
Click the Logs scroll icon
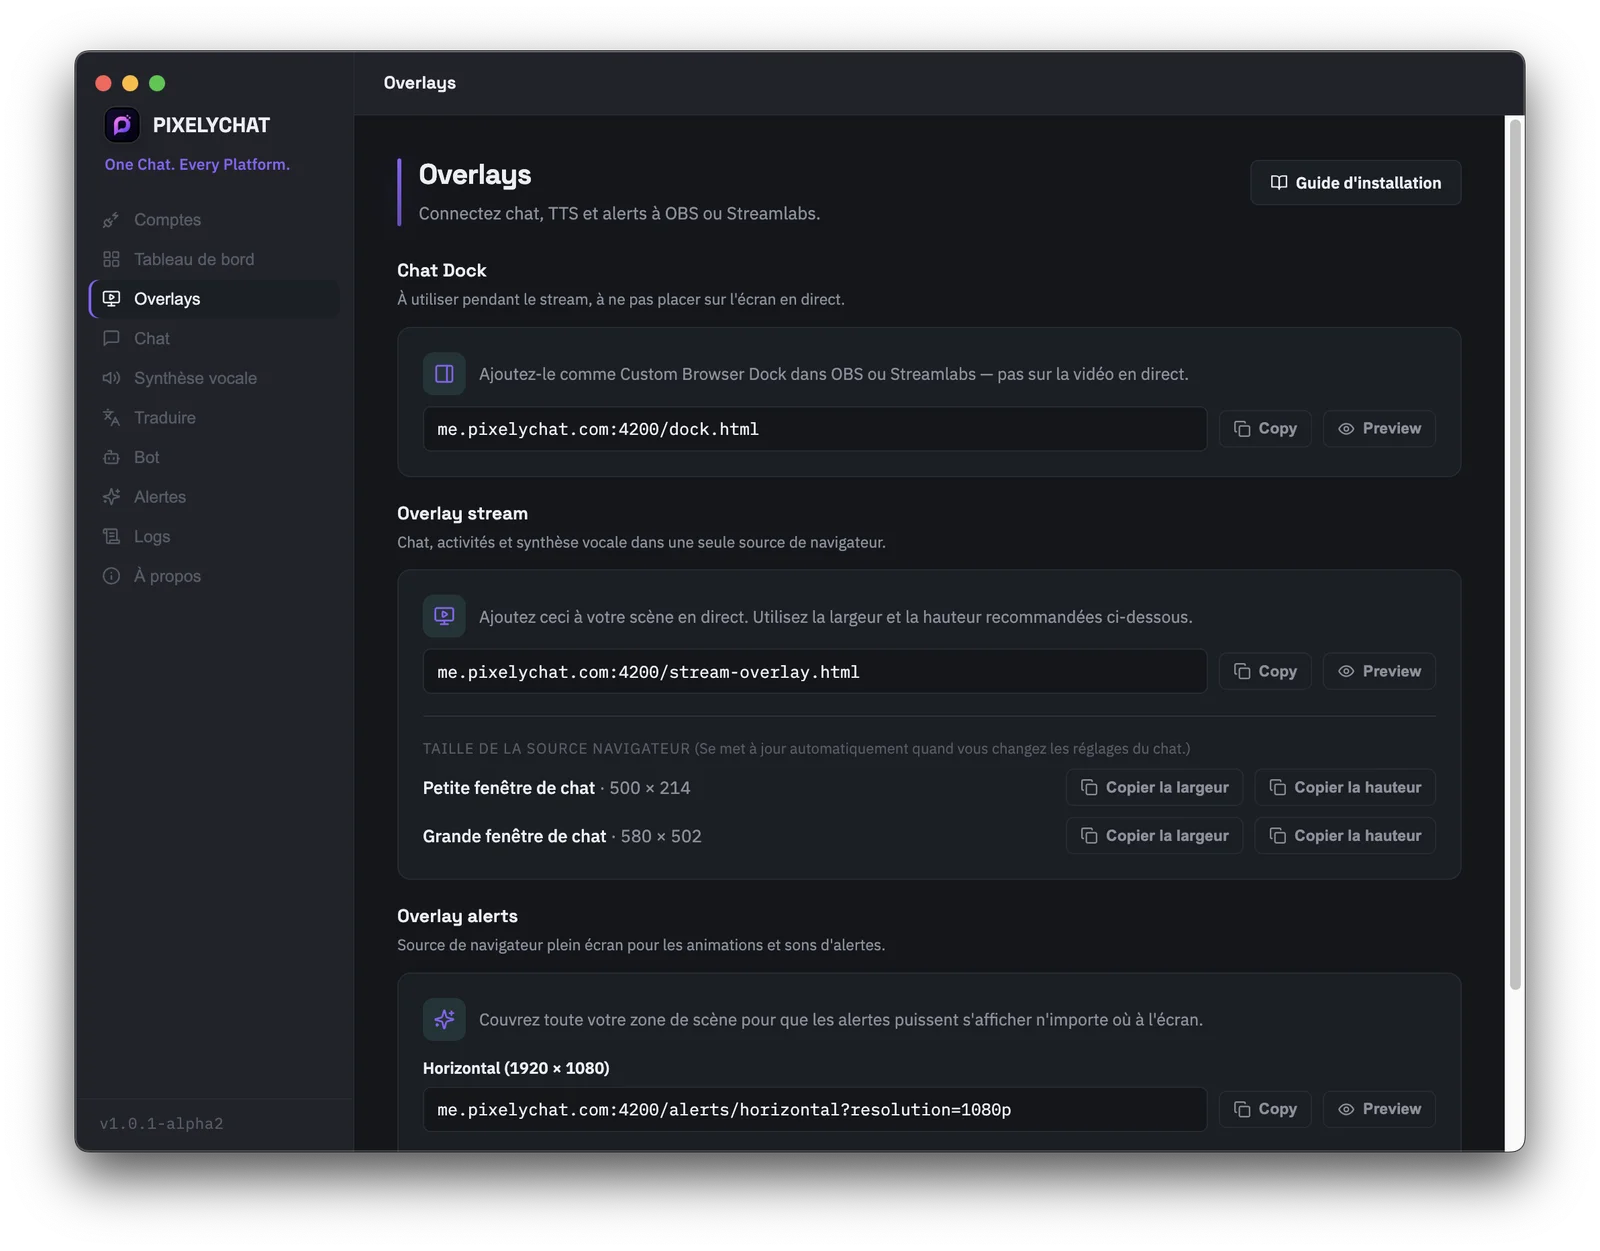pos(111,536)
